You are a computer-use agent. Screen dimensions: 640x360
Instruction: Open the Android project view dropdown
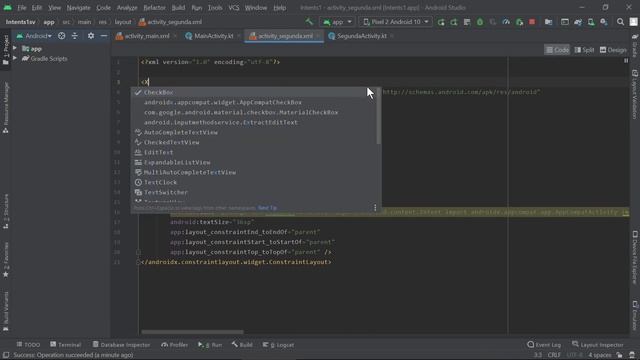pos(34,36)
